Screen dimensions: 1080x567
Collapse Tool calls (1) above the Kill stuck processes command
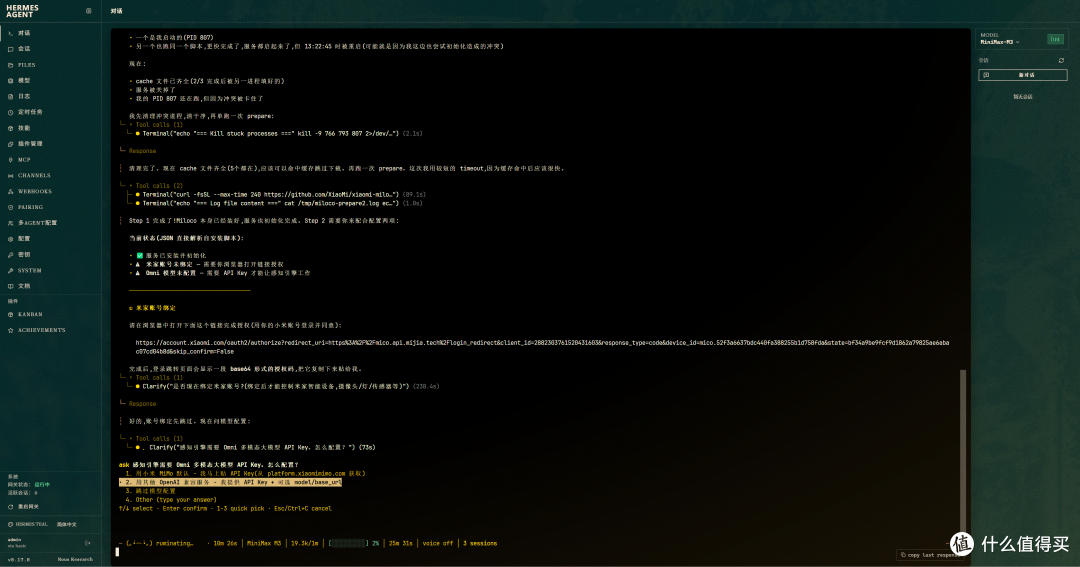coord(158,125)
